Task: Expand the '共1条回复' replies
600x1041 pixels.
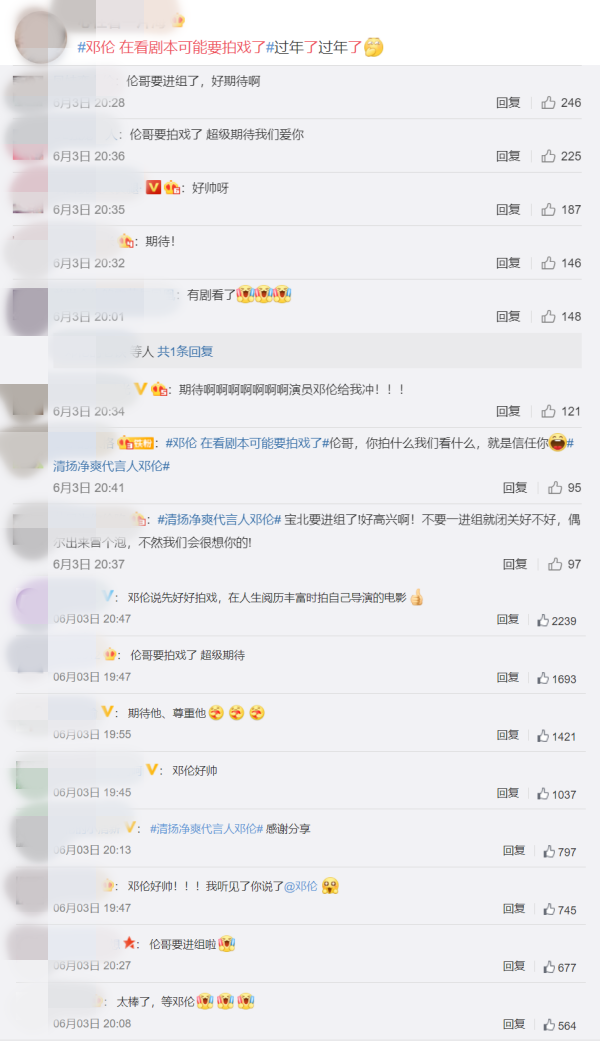Action: [x=185, y=351]
